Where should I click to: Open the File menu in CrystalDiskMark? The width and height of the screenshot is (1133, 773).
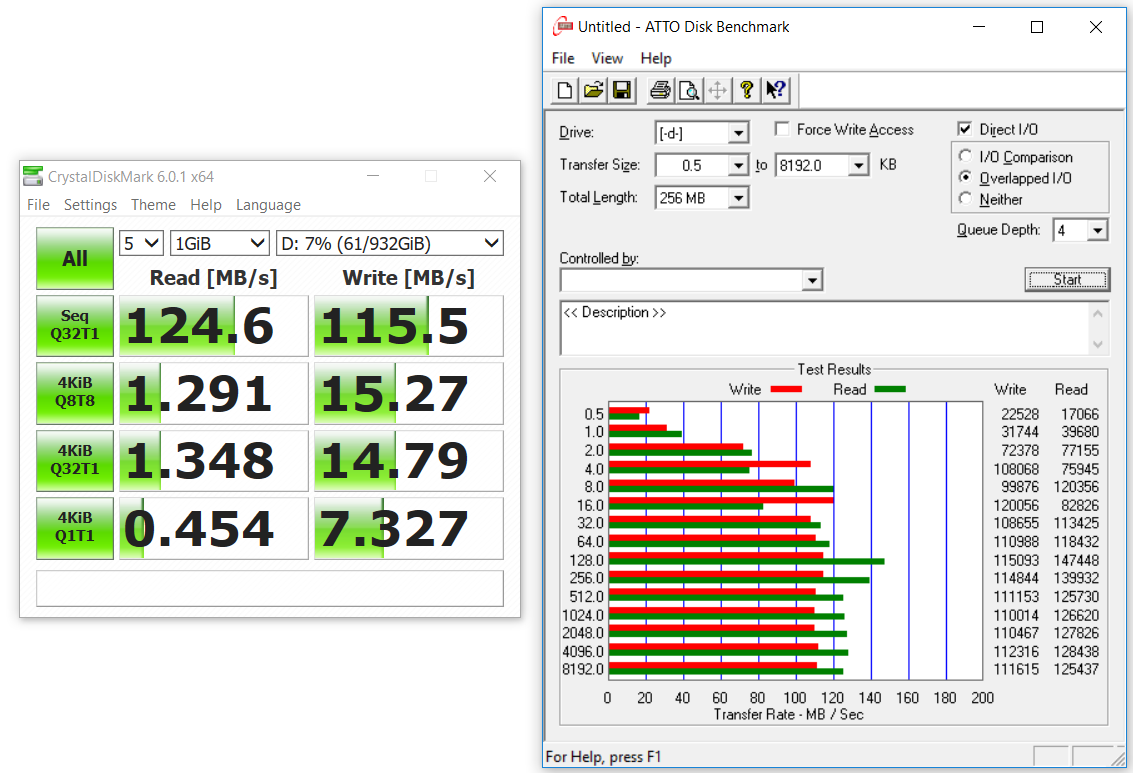tap(38, 205)
